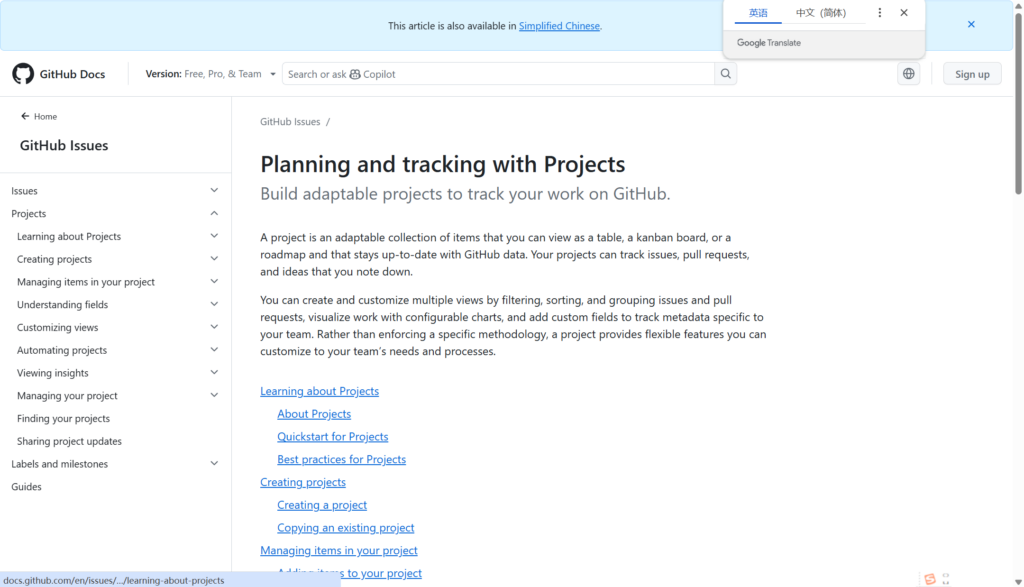Click the Home back arrow icon

25,117
